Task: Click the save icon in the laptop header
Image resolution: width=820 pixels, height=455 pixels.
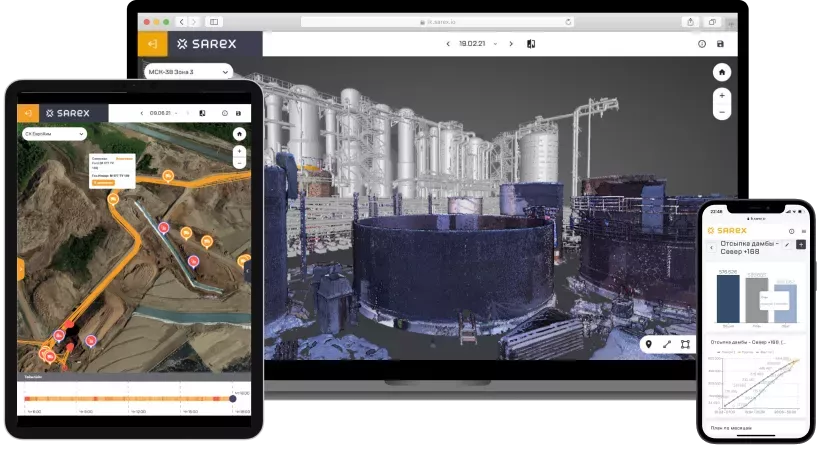Action: (x=721, y=44)
